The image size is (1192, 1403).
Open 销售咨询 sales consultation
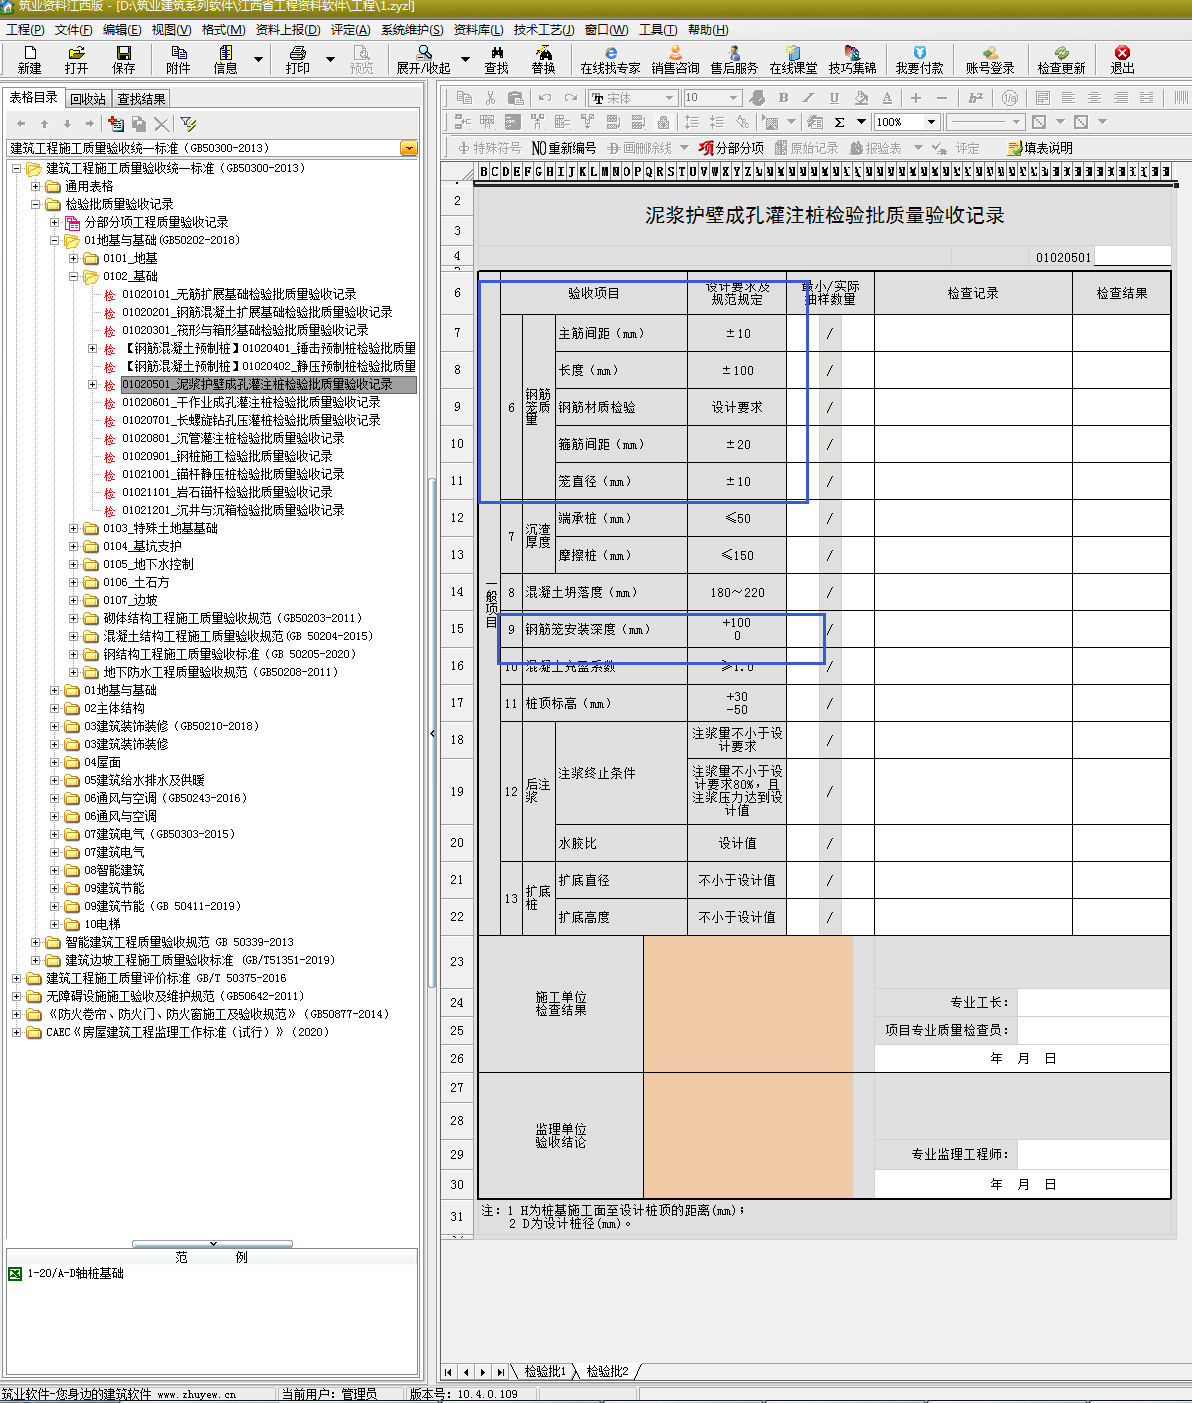675,60
